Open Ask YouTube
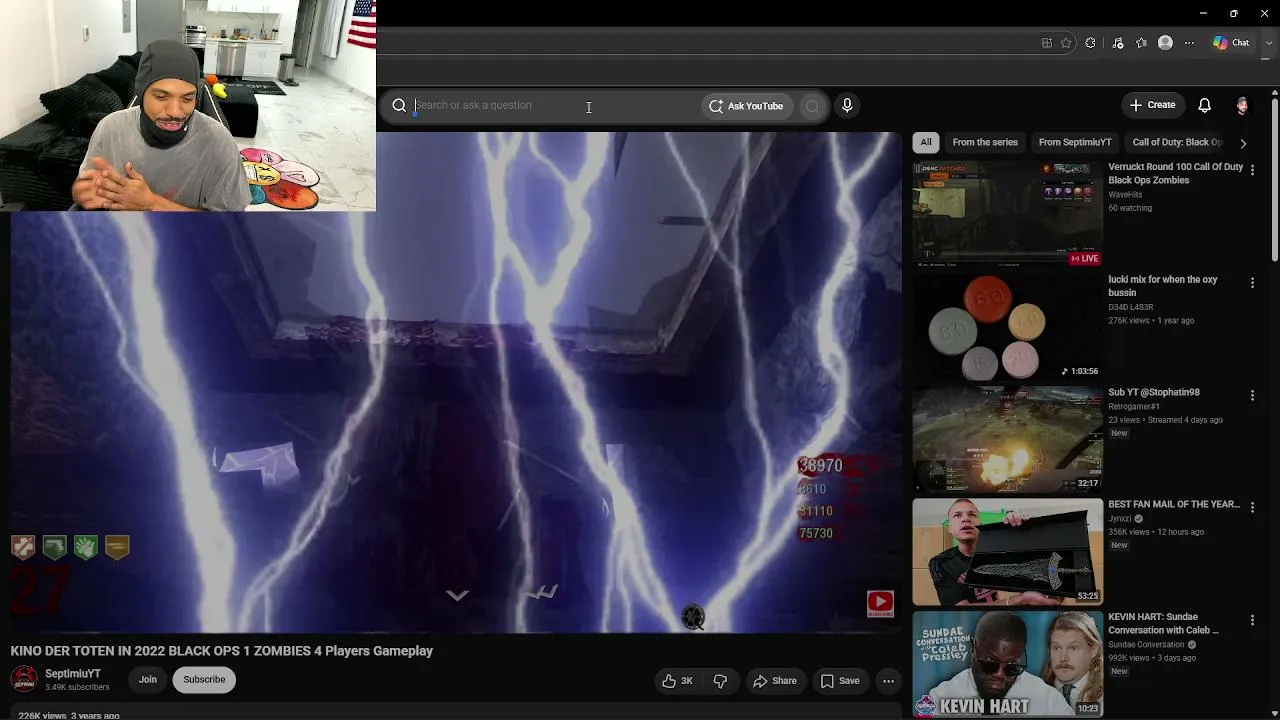This screenshot has height=720, width=1280. pos(746,106)
